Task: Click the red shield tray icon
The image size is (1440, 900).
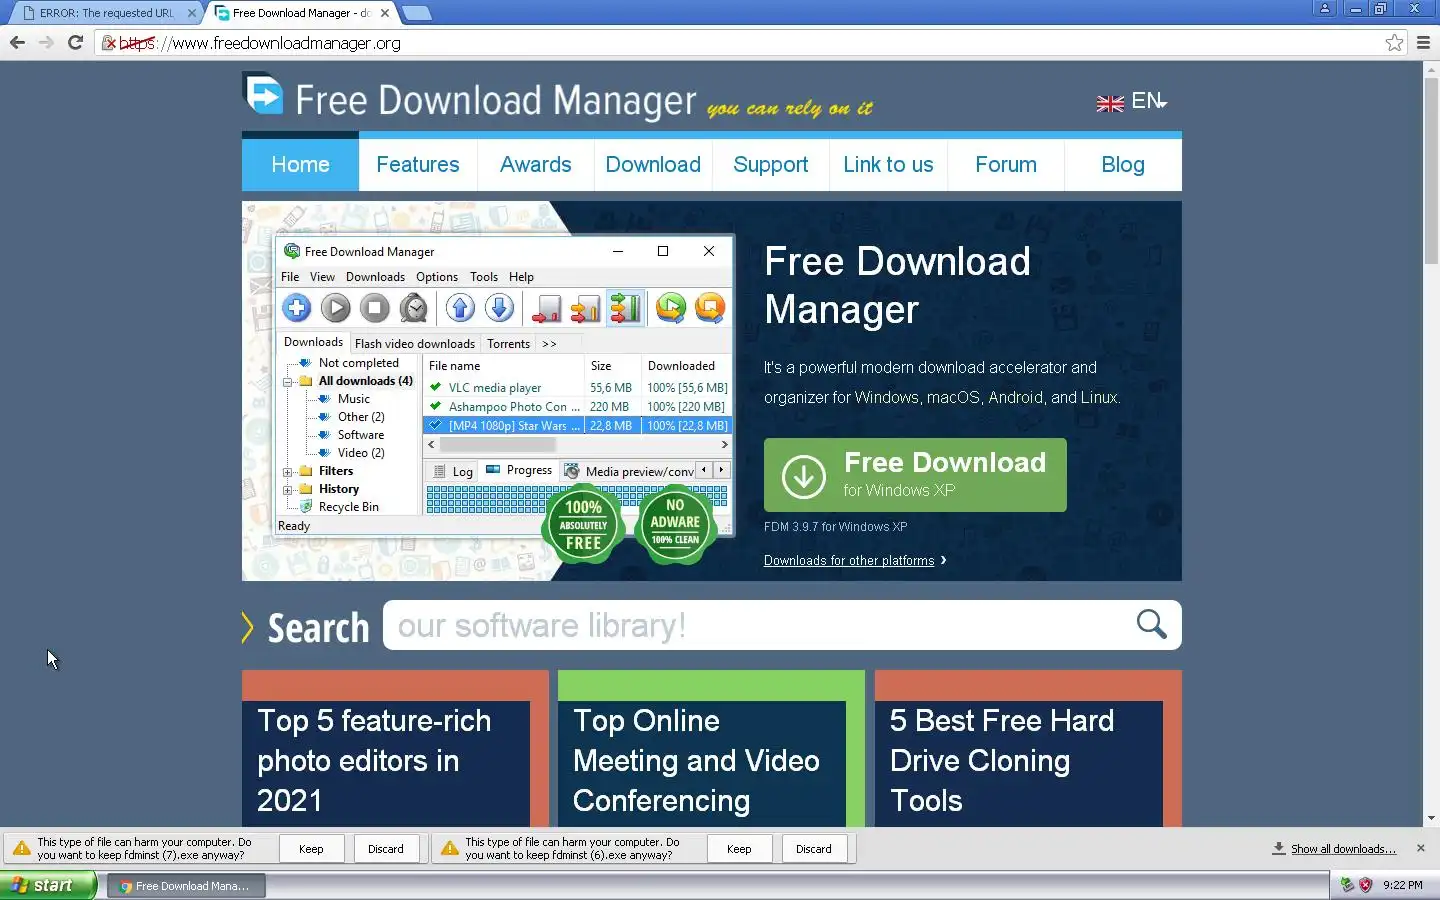Action: pos(1365,885)
